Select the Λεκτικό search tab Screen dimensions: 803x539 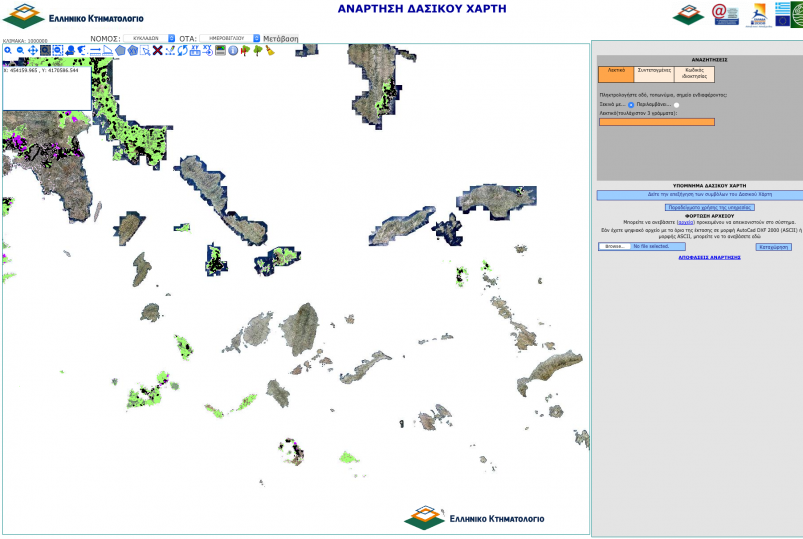[x=616, y=73]
